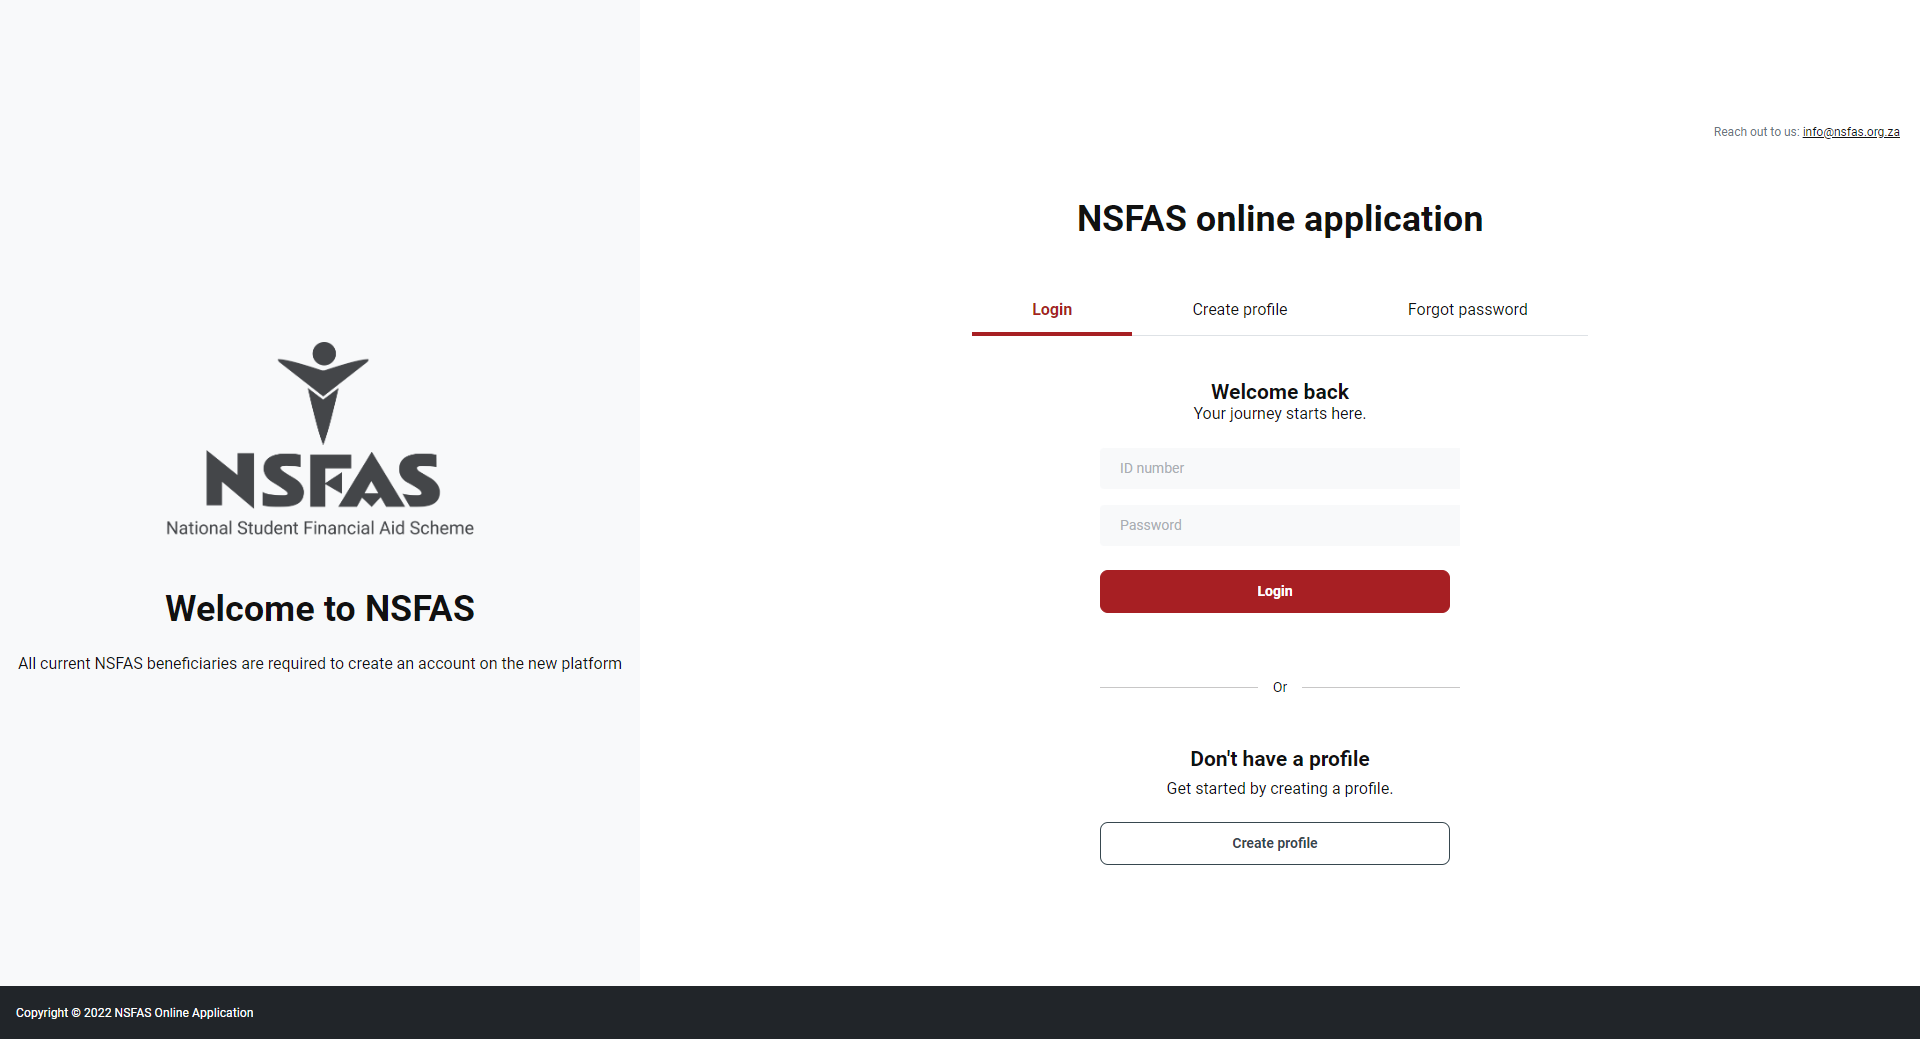This screenshot has height=1039, width=1920.
Task: Click the National Student Financial Aid Scheme tagline
Action: pyautogui.click(x=319, y=528)
